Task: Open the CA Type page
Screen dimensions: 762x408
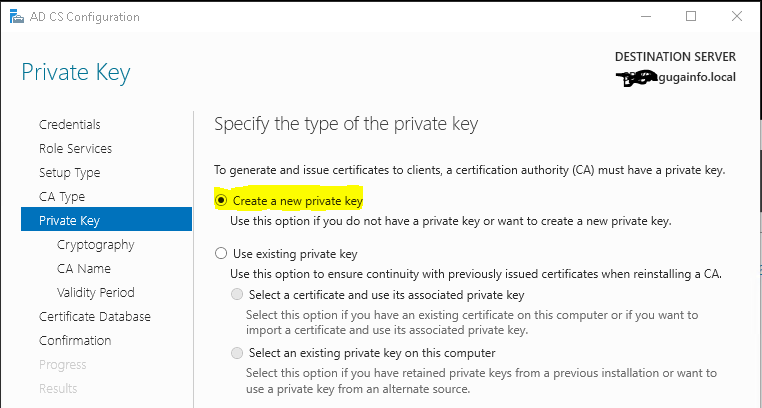Action: click(x=62, y=196)
